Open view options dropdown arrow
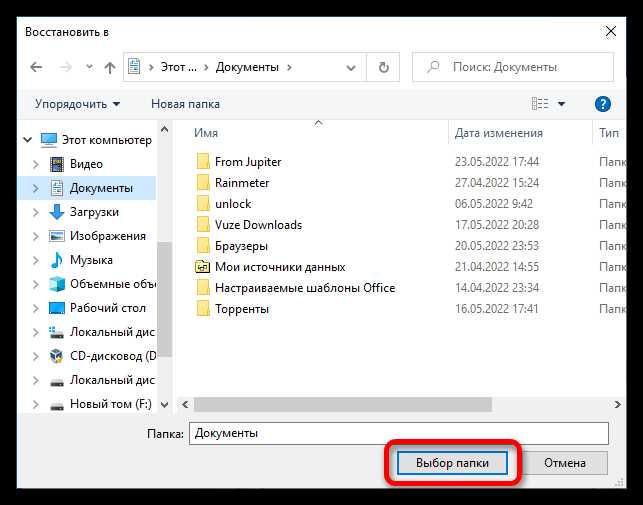 pyautogui.click(x=561, y=104)
